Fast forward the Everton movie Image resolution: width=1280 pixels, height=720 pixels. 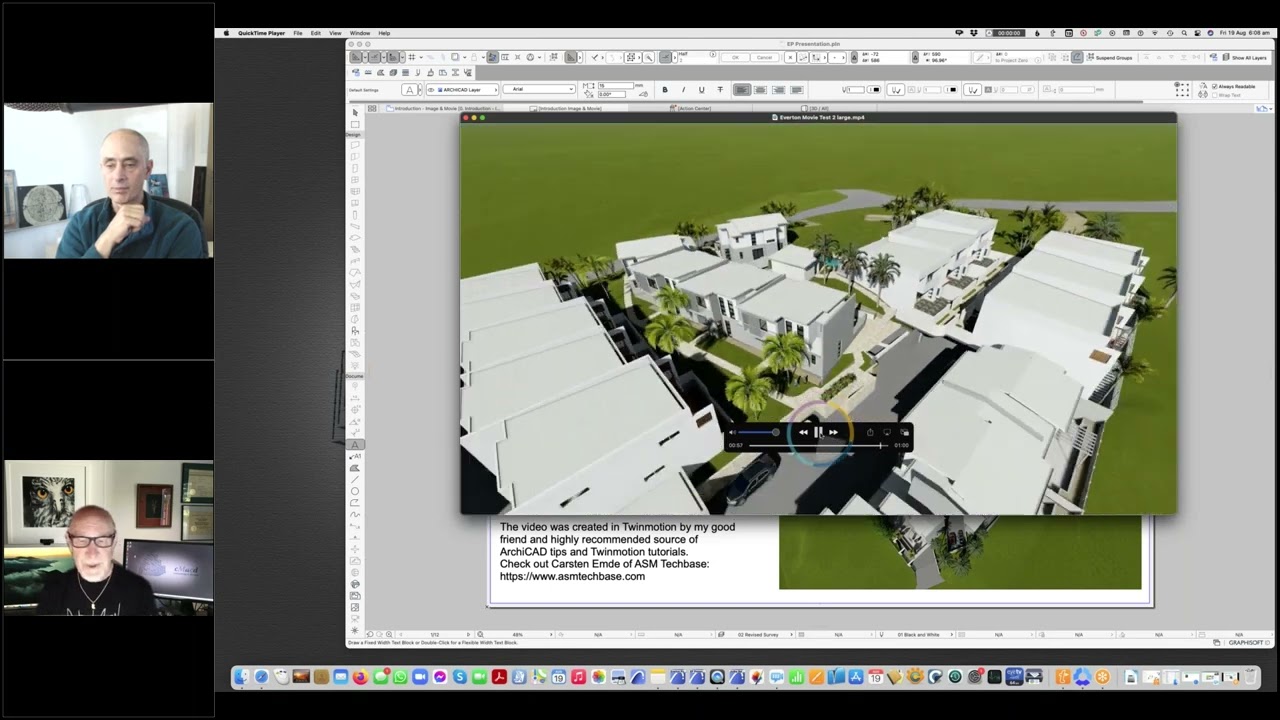click(x=833, y=432)
